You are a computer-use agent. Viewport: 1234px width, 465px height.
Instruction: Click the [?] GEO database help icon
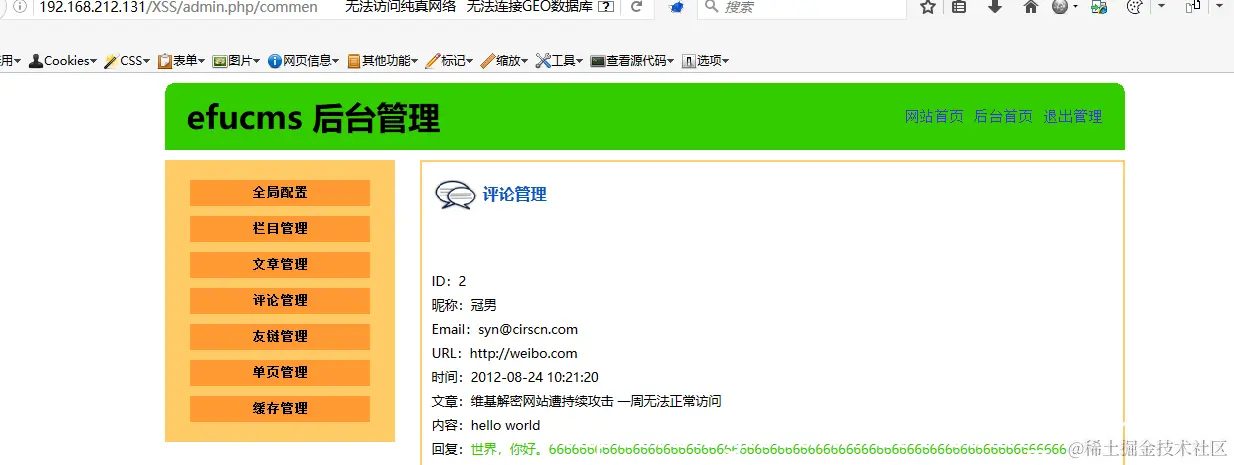coord(606,7)
